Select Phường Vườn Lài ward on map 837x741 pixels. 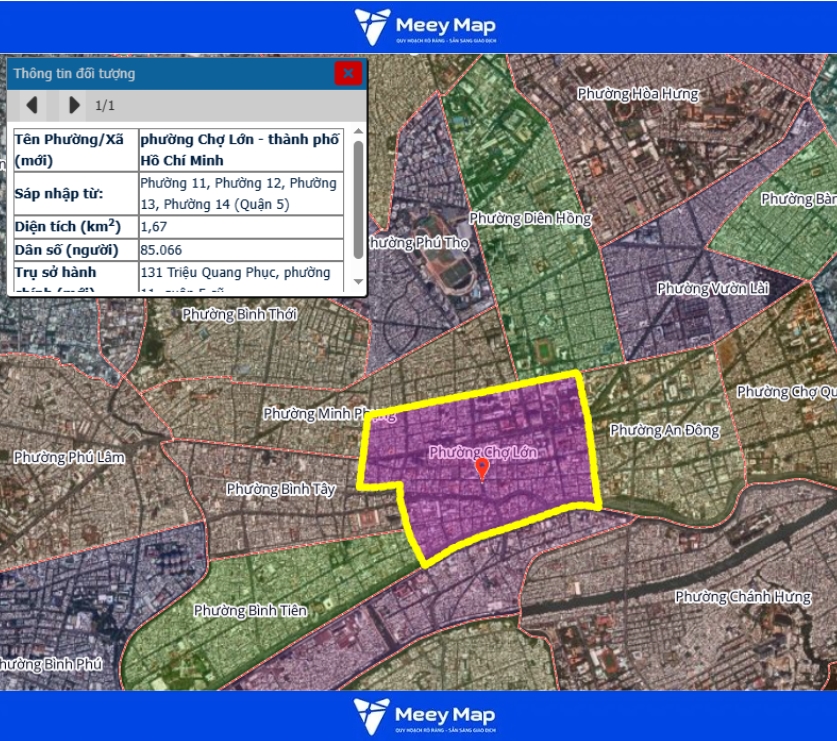tap(698, 288)
